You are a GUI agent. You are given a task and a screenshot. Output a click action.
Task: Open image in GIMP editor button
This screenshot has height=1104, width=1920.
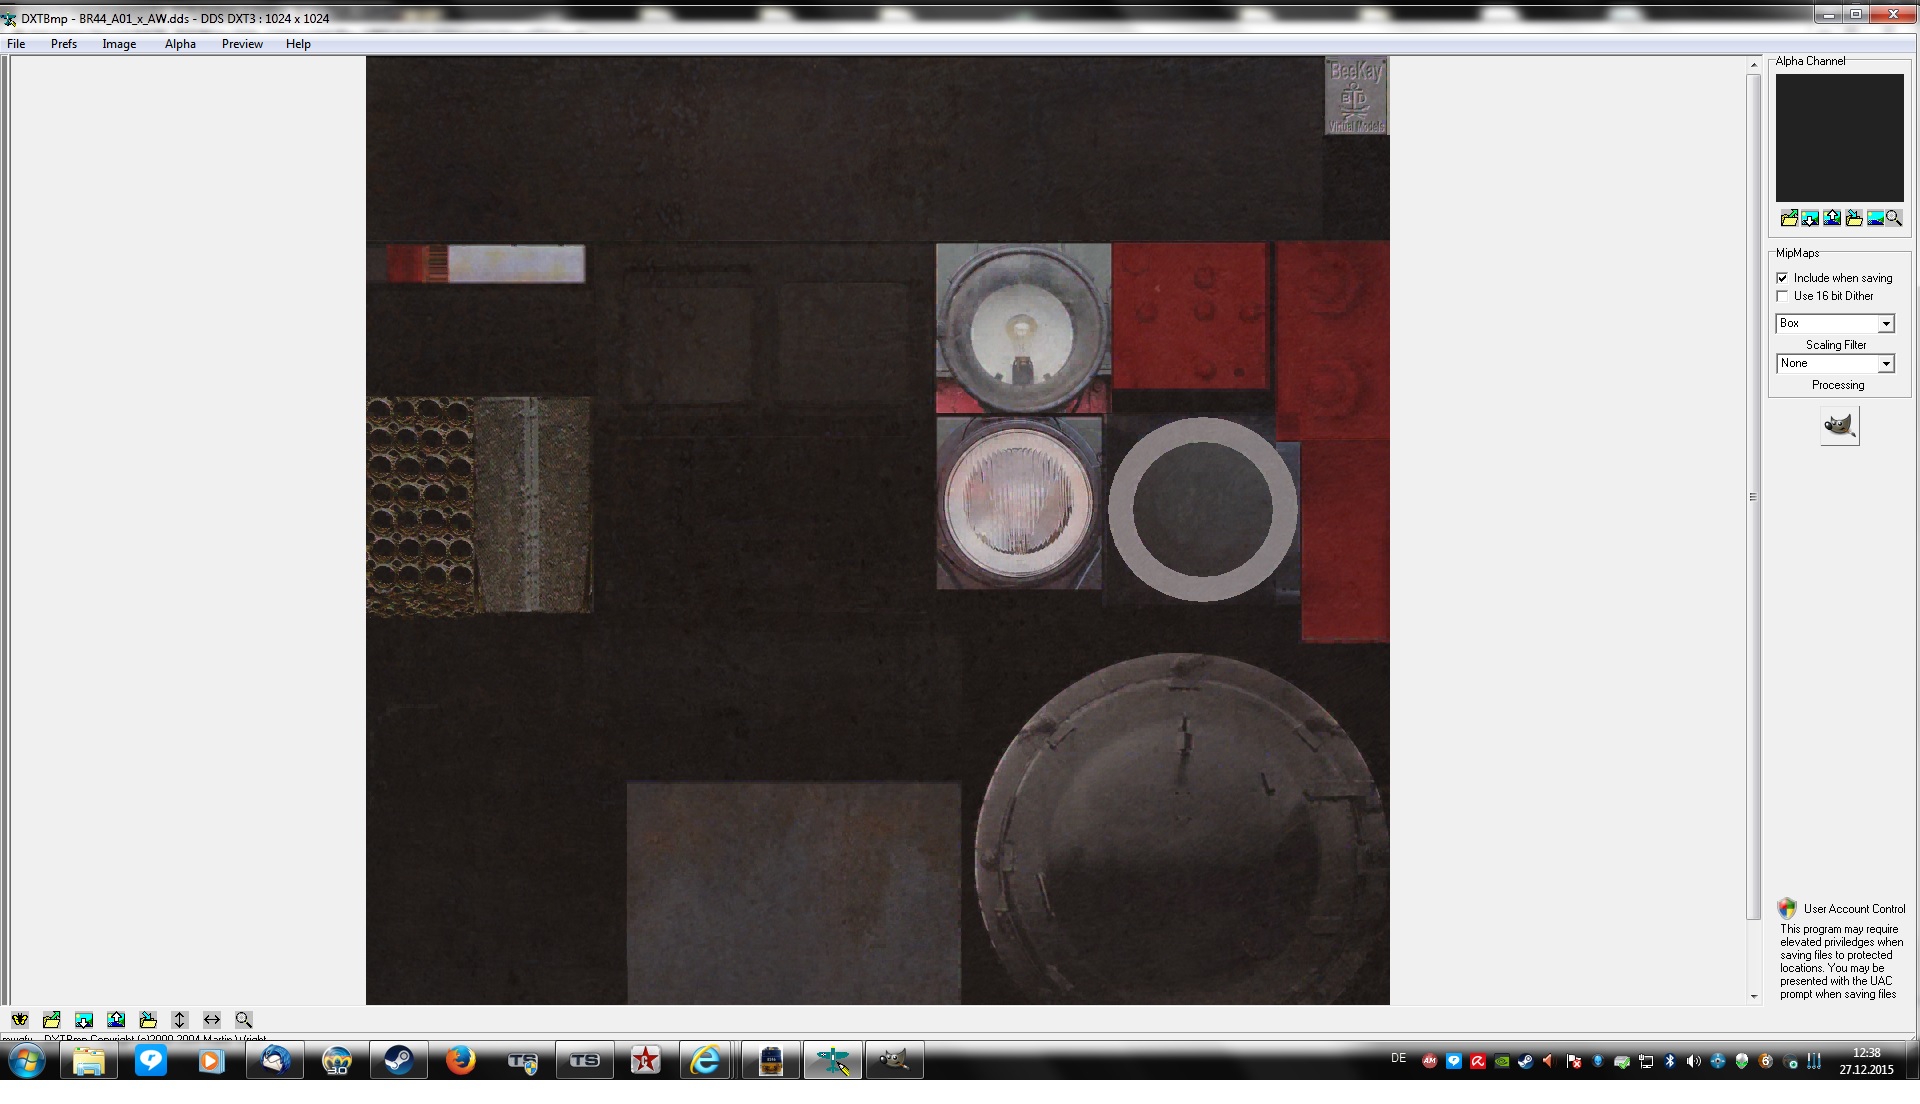point(1839,426)
